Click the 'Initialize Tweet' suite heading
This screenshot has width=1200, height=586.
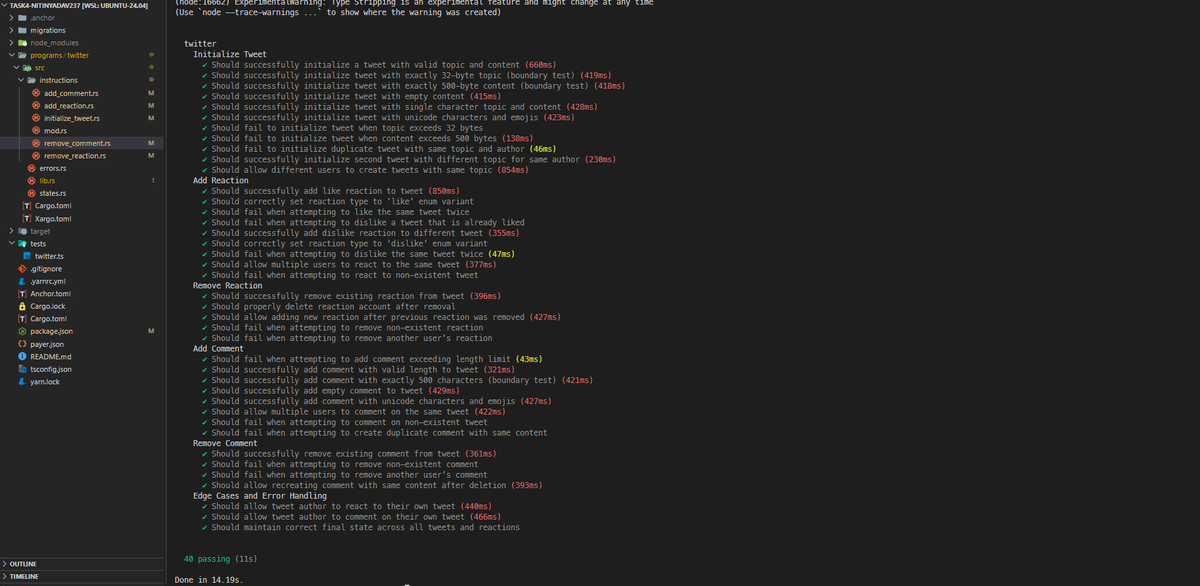(229, 54)
